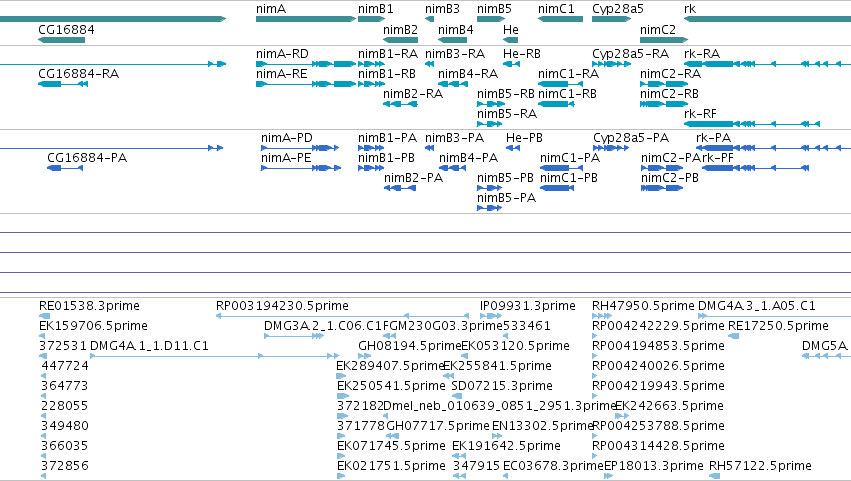Select protein nimB2-PA
The width and height of the screenshot is (851, 481).
pyautogui.click(x=400, y=188)
